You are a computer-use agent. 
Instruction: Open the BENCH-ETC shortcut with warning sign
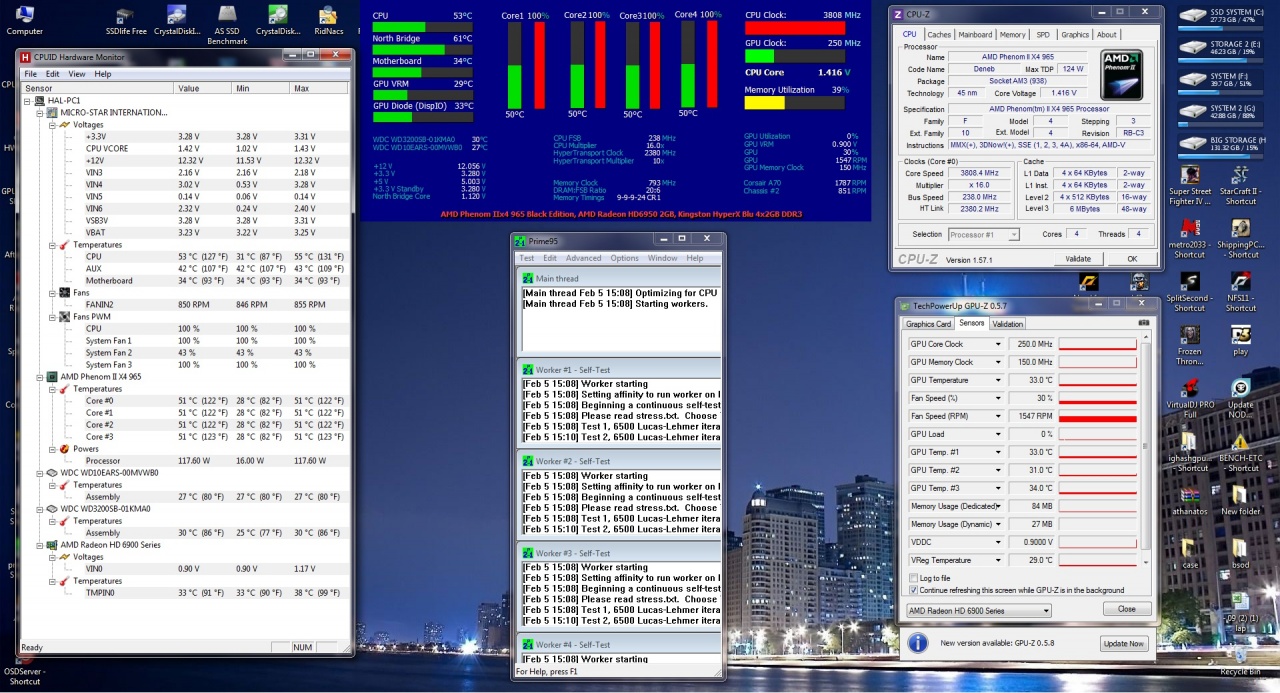[x=1241, y=452]
